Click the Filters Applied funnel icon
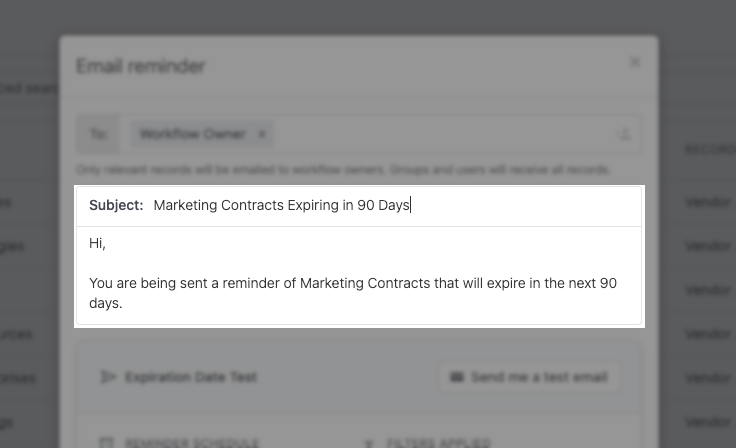This screenshot has height=448, width=736. coord(369,443)
